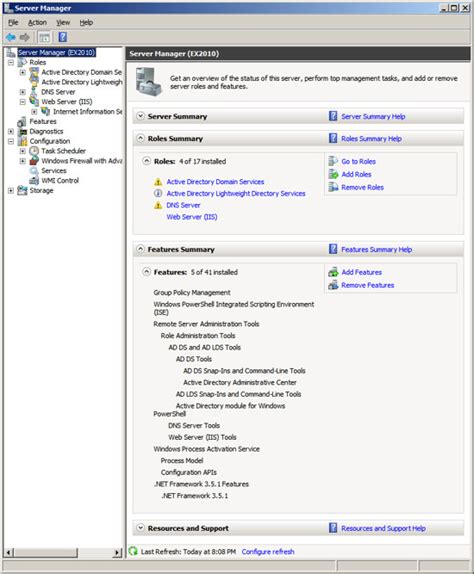Collapse the Web Server (IIS) tree node

[23, 101]
